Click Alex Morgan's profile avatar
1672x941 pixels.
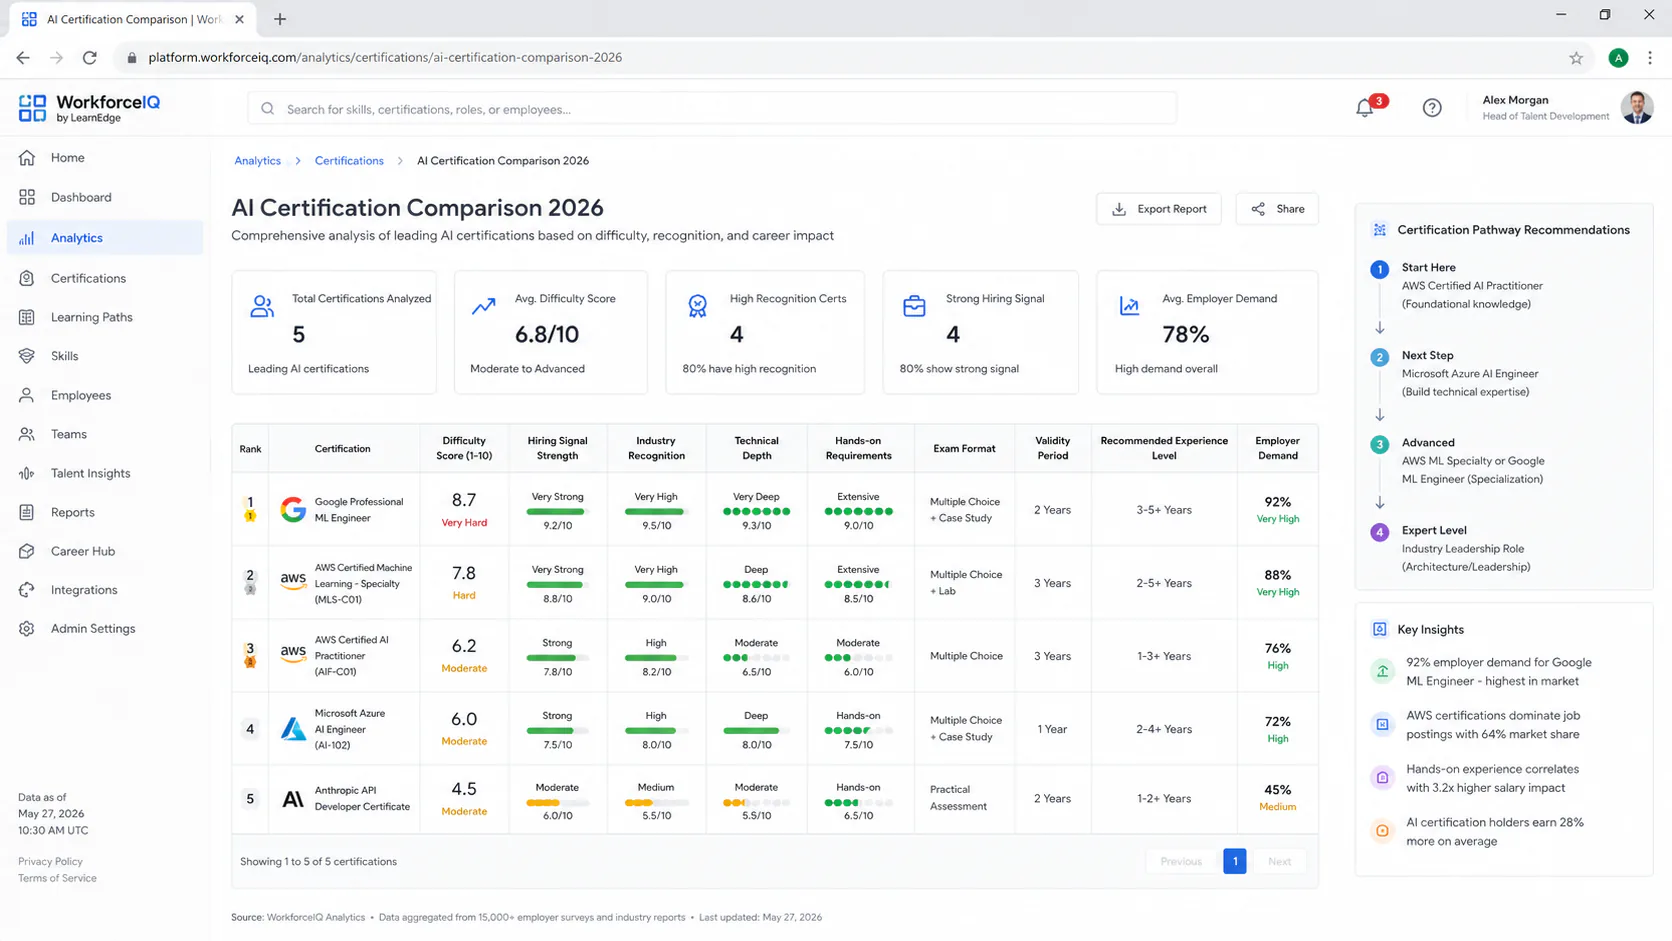pyautogui.click(x=1637, y=107)
